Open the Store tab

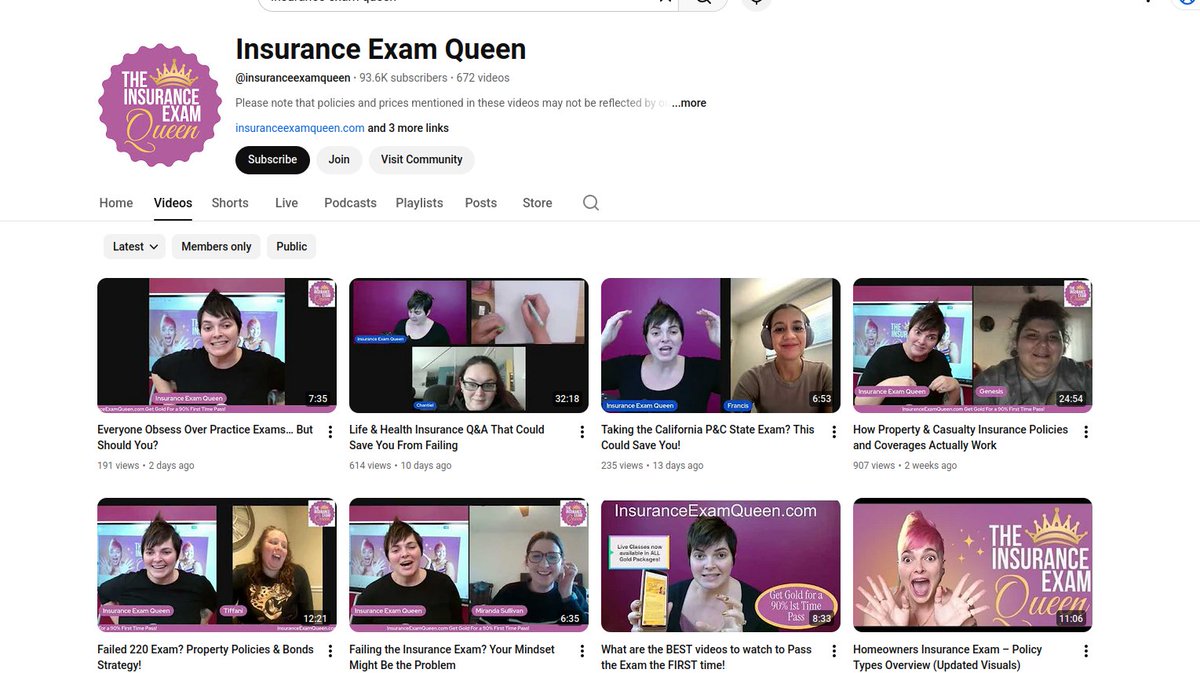(x=537, y=203)
